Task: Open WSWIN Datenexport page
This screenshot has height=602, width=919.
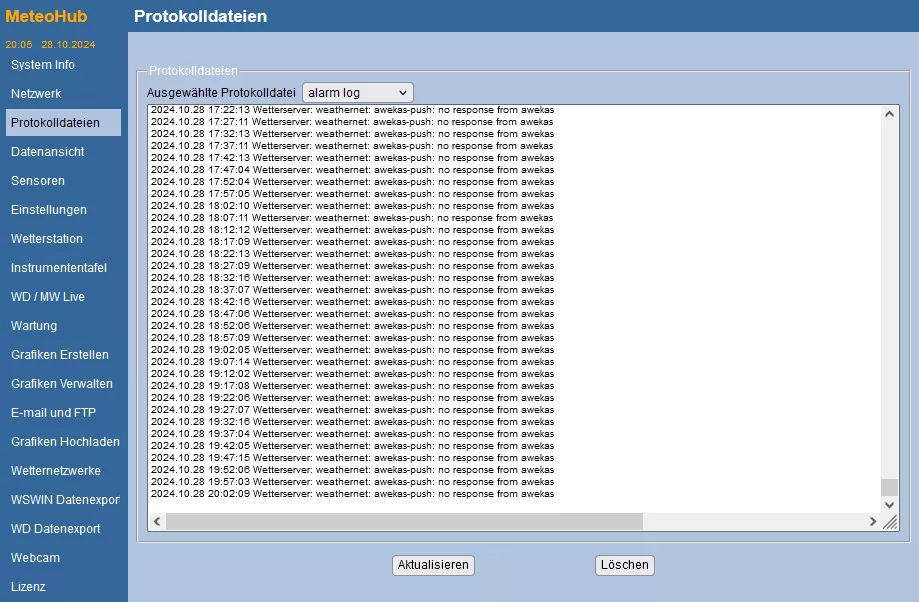Action: [x=65, y=500]
